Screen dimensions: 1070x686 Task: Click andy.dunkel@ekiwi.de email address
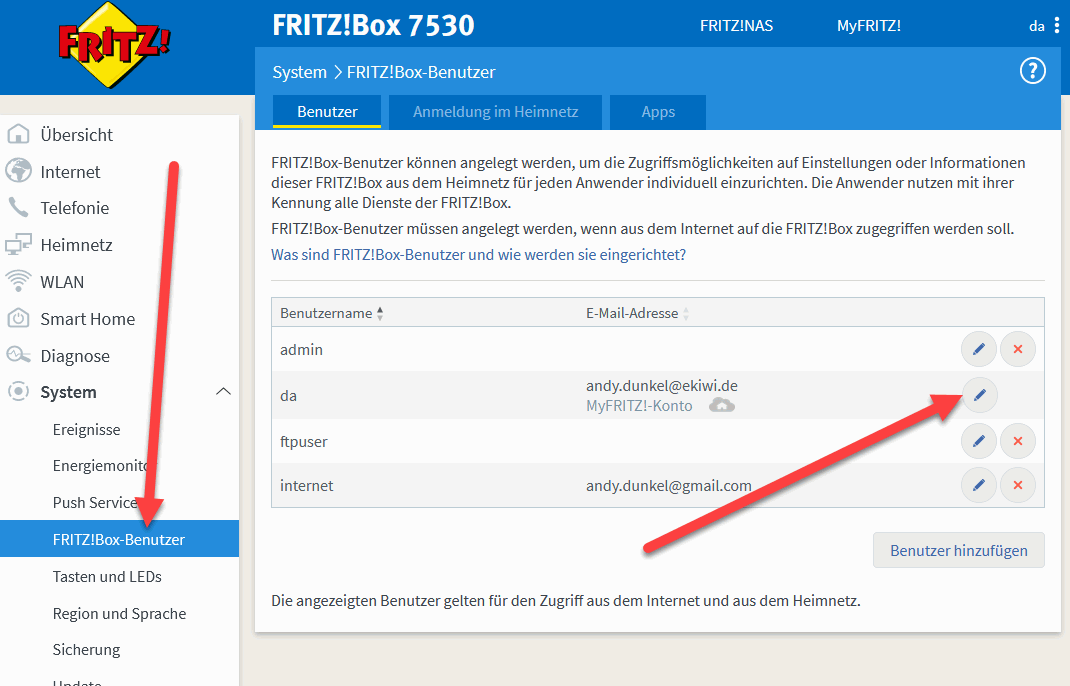pyautogui.click(x=662, y=386)
